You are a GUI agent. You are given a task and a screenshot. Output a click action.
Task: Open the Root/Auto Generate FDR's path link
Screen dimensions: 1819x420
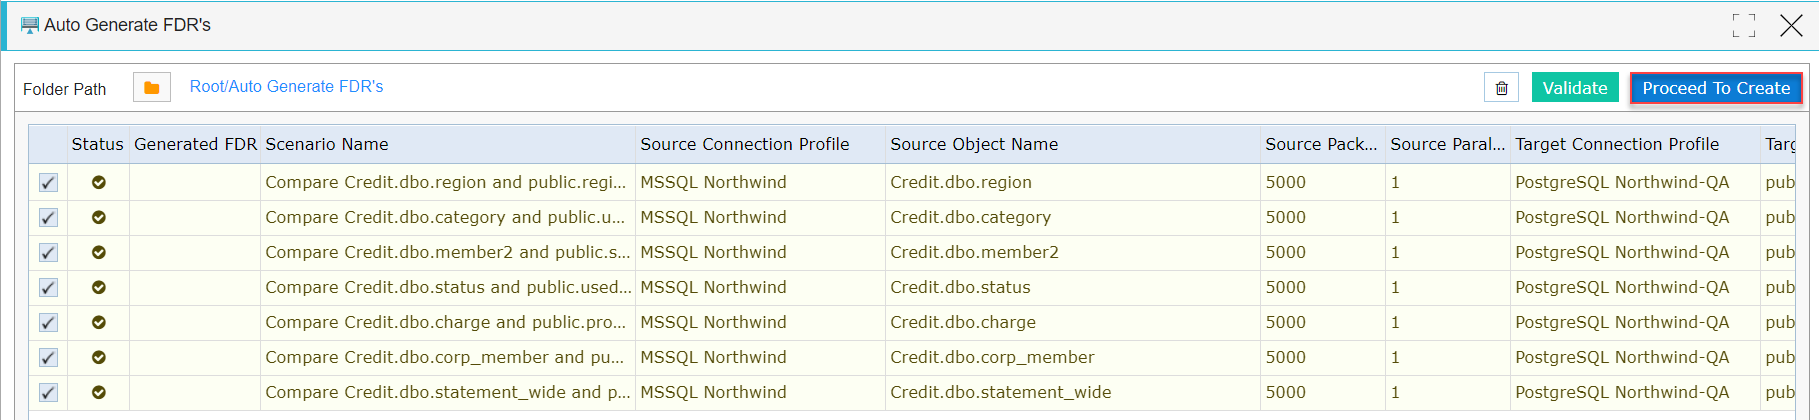click(287, 87)
